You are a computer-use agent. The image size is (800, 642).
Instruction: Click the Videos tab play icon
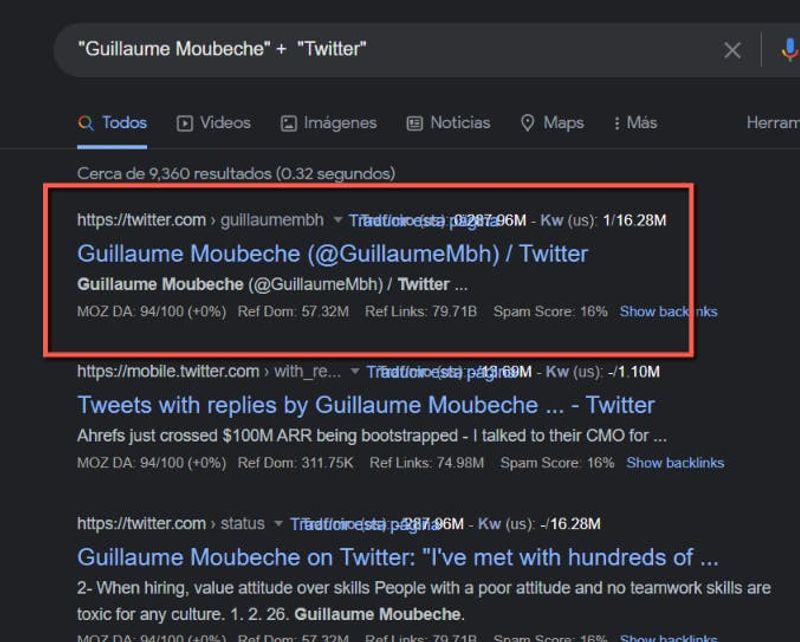[x=185, y=124]
